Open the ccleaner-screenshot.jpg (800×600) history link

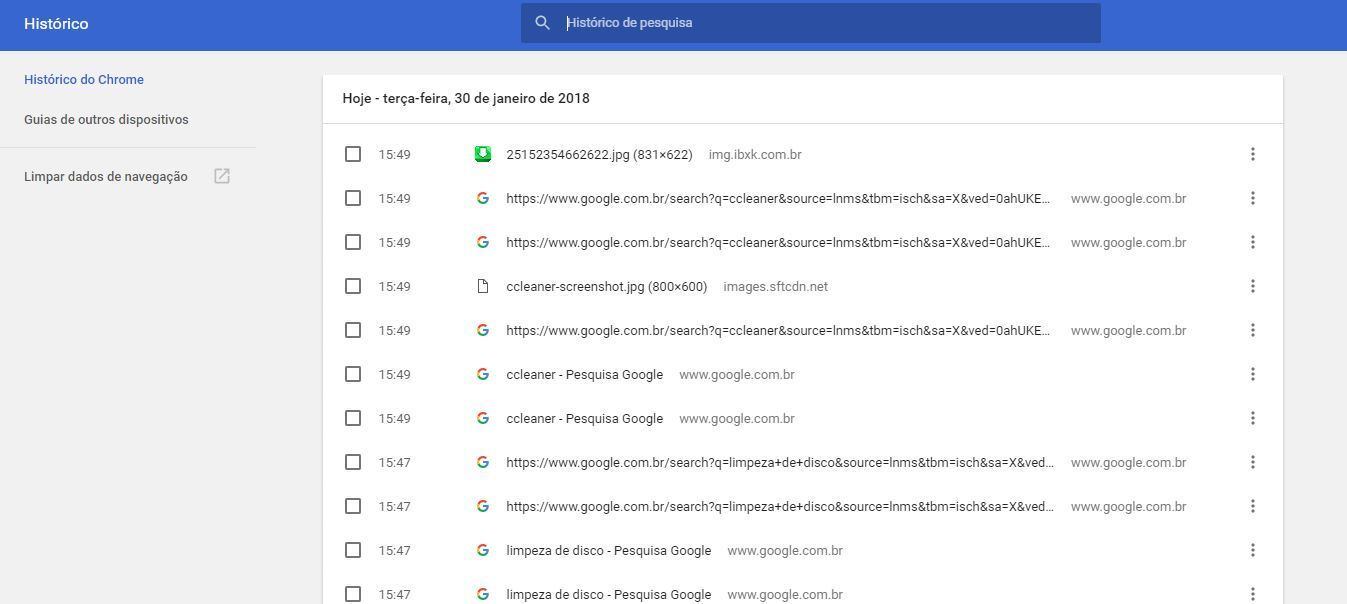pos(606,286)
